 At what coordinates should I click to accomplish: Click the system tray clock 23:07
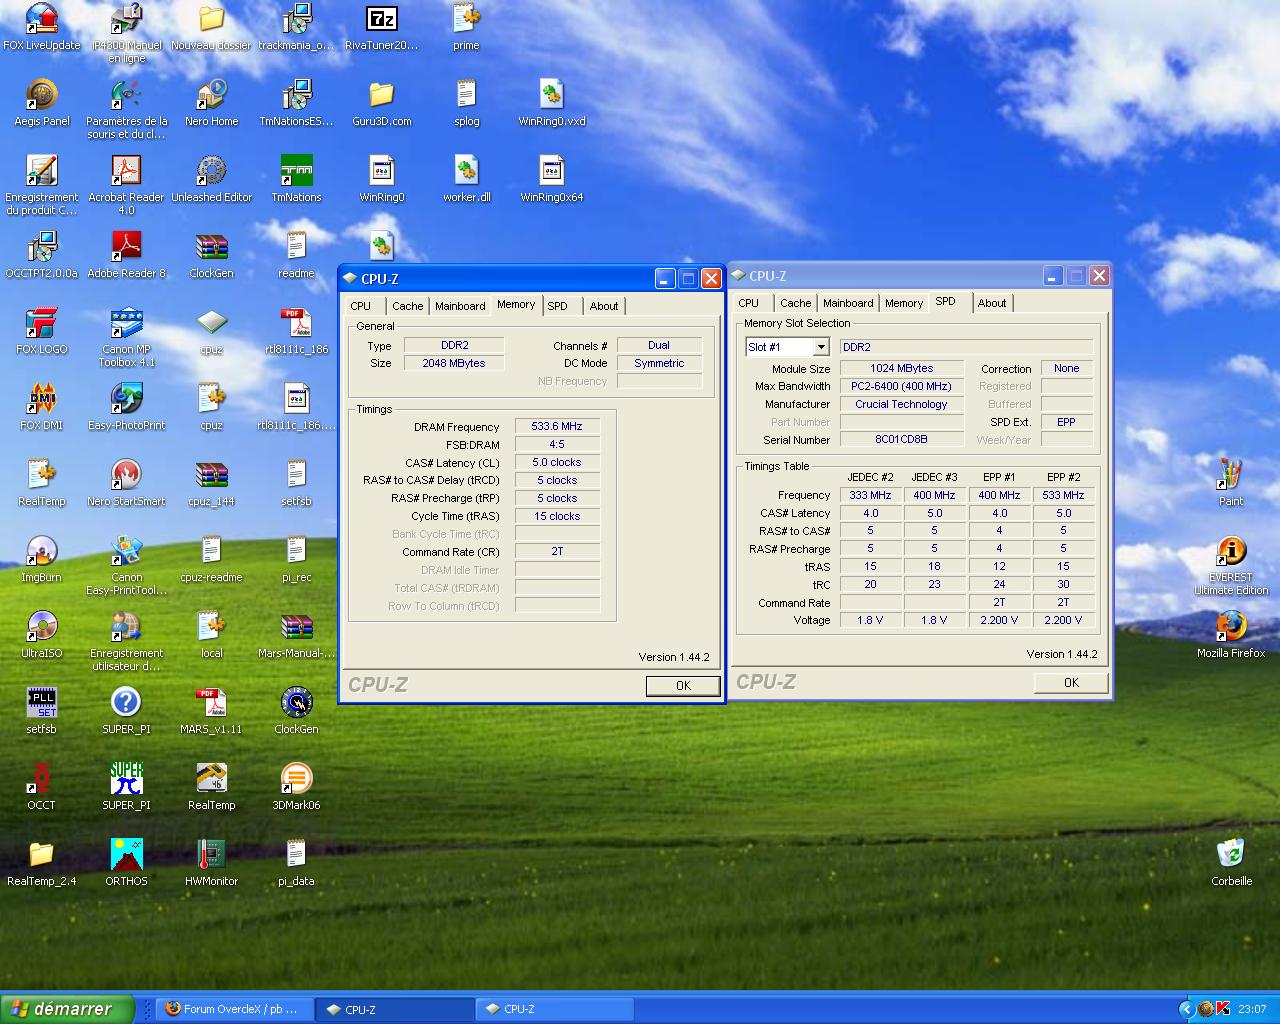click(1252, 1009)
